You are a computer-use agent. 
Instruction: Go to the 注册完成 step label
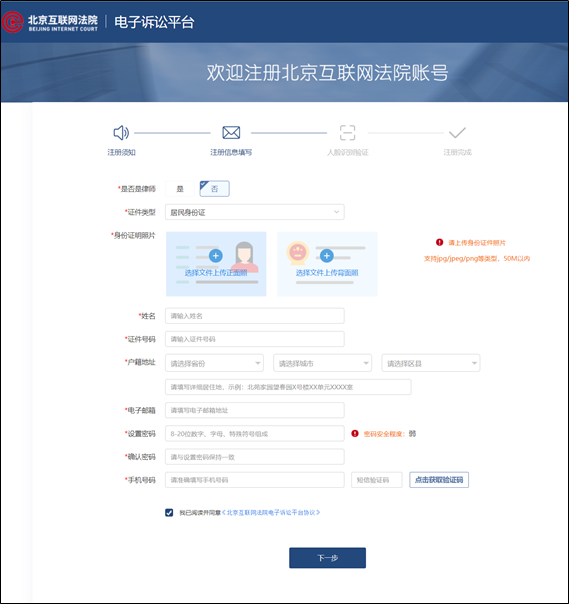click(457, 153)
